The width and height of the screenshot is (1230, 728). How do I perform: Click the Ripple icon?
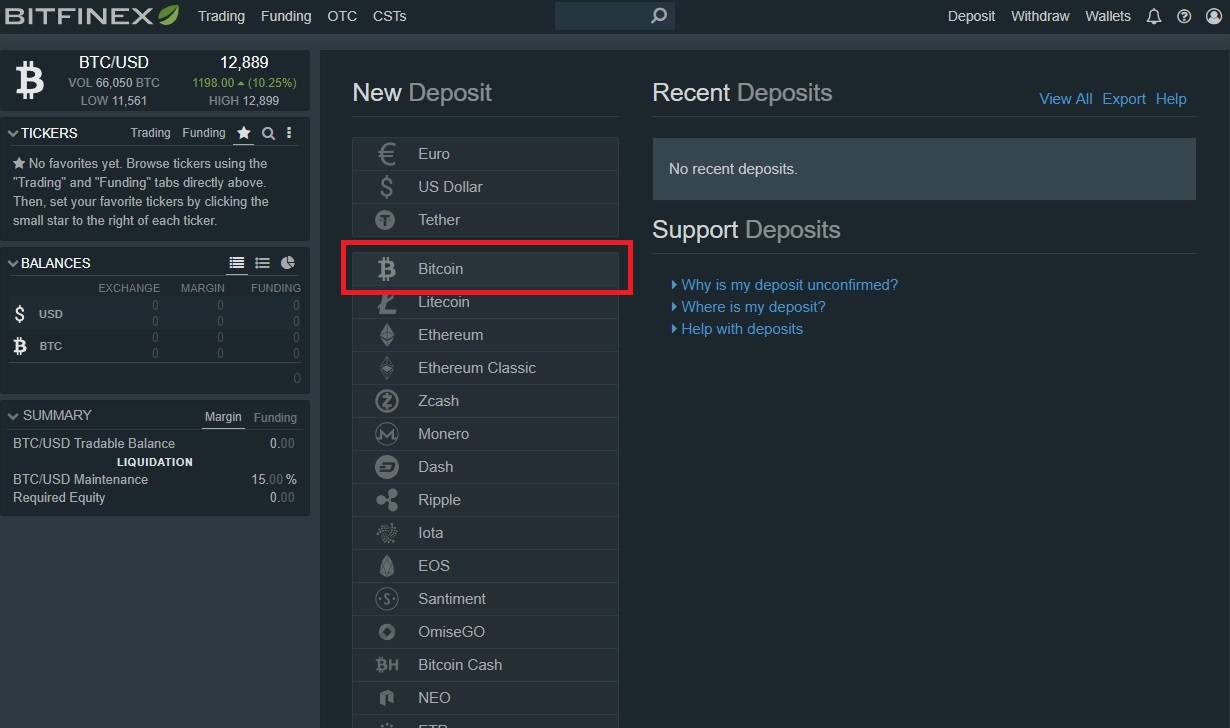coord(386,500)
